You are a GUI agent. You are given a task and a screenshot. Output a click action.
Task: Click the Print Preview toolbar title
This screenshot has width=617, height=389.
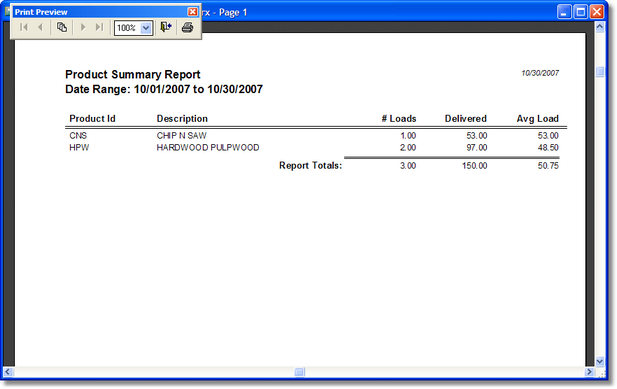tap(41, 12)
